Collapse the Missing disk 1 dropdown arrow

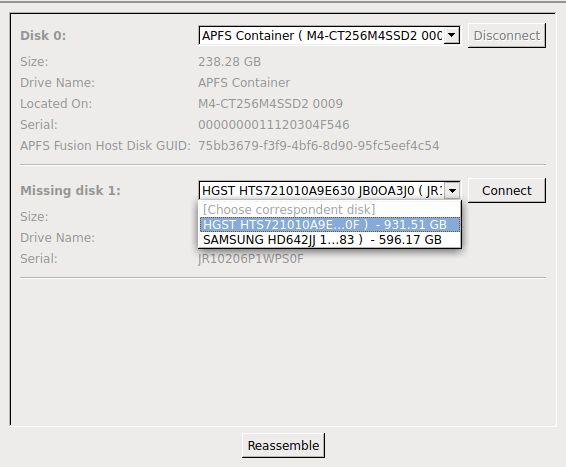[452, 190]
